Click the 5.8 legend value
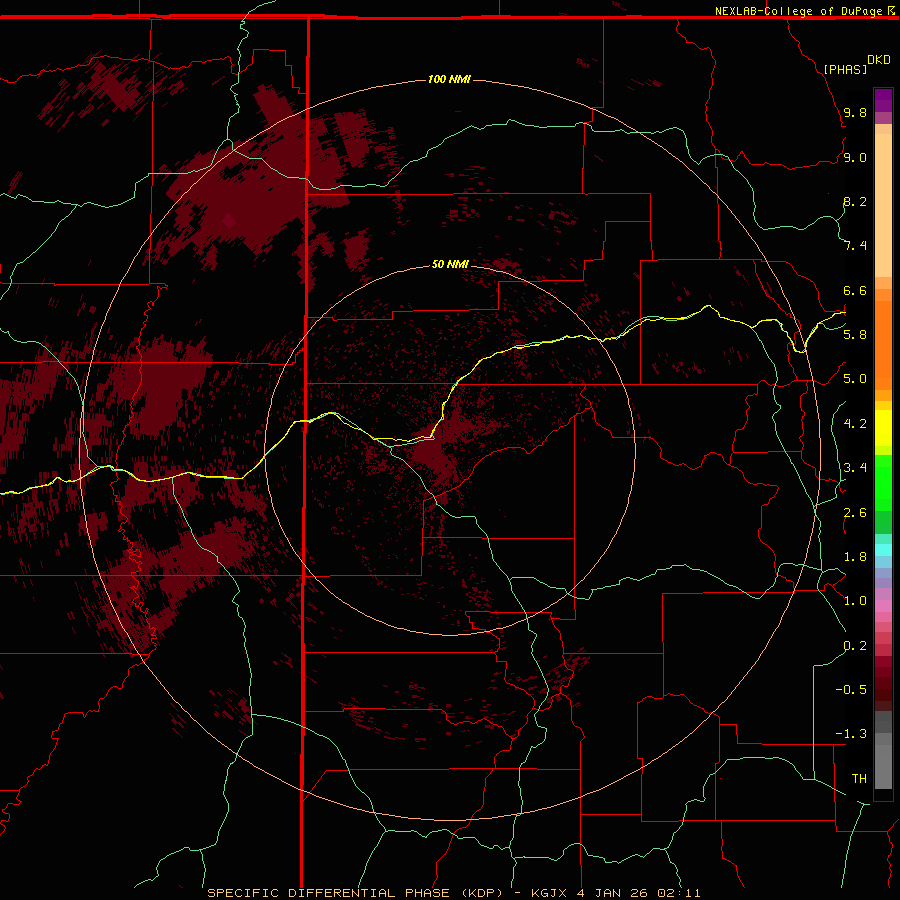The height and width of the screenshot is (900, 900). point(855,335)
